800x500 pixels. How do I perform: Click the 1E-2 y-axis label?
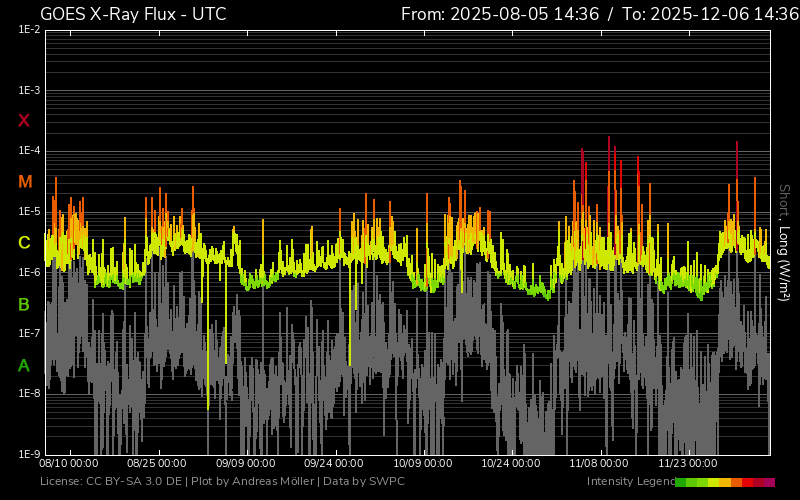pos(29,30)
